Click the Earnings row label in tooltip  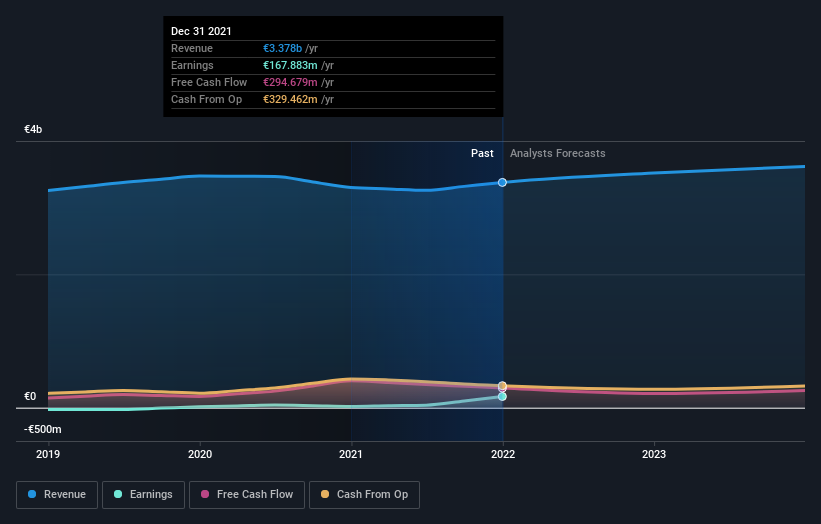coord(192,65)
